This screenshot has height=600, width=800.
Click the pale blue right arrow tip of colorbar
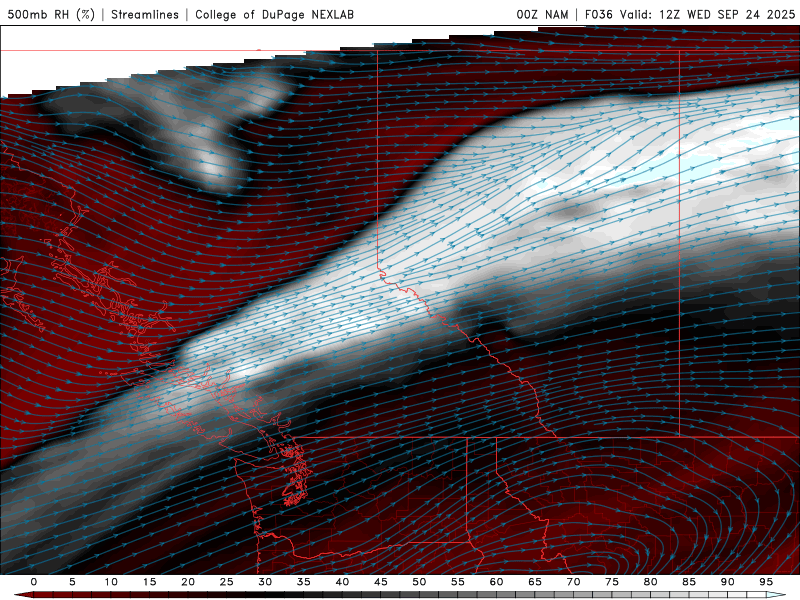coord(776,595)
